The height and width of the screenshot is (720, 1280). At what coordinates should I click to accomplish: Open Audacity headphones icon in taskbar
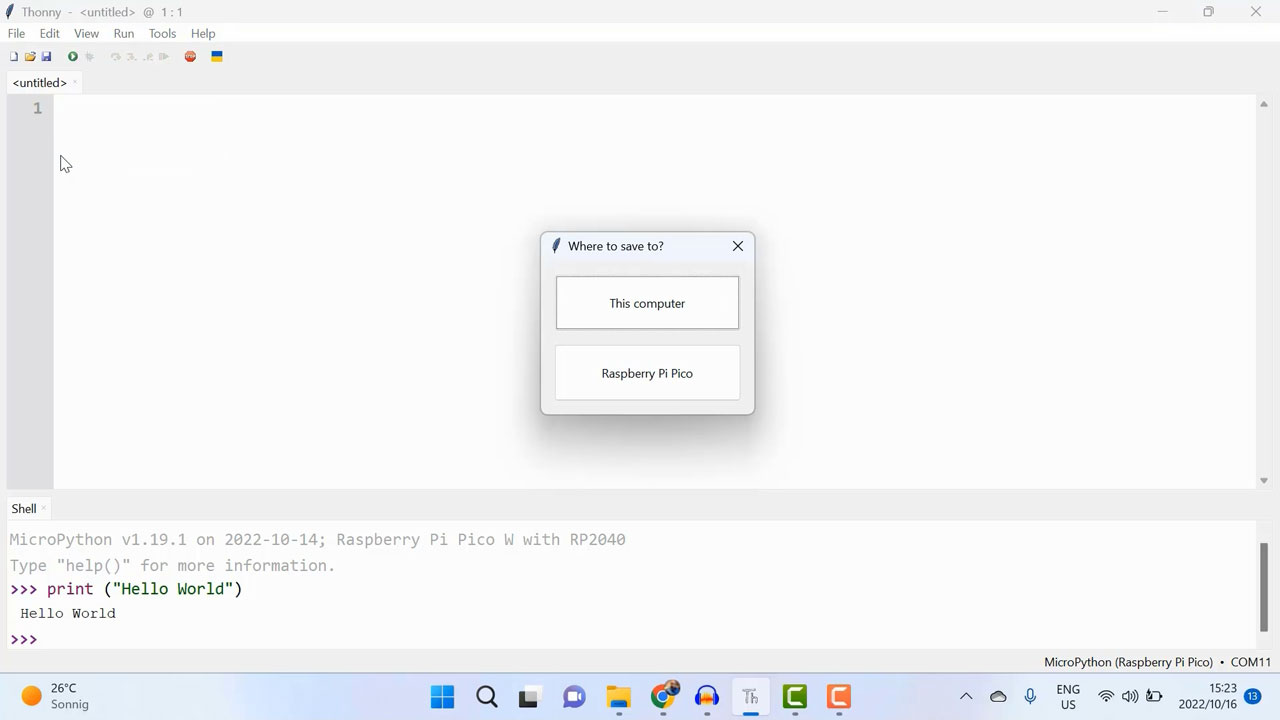(x=707, y=697)
